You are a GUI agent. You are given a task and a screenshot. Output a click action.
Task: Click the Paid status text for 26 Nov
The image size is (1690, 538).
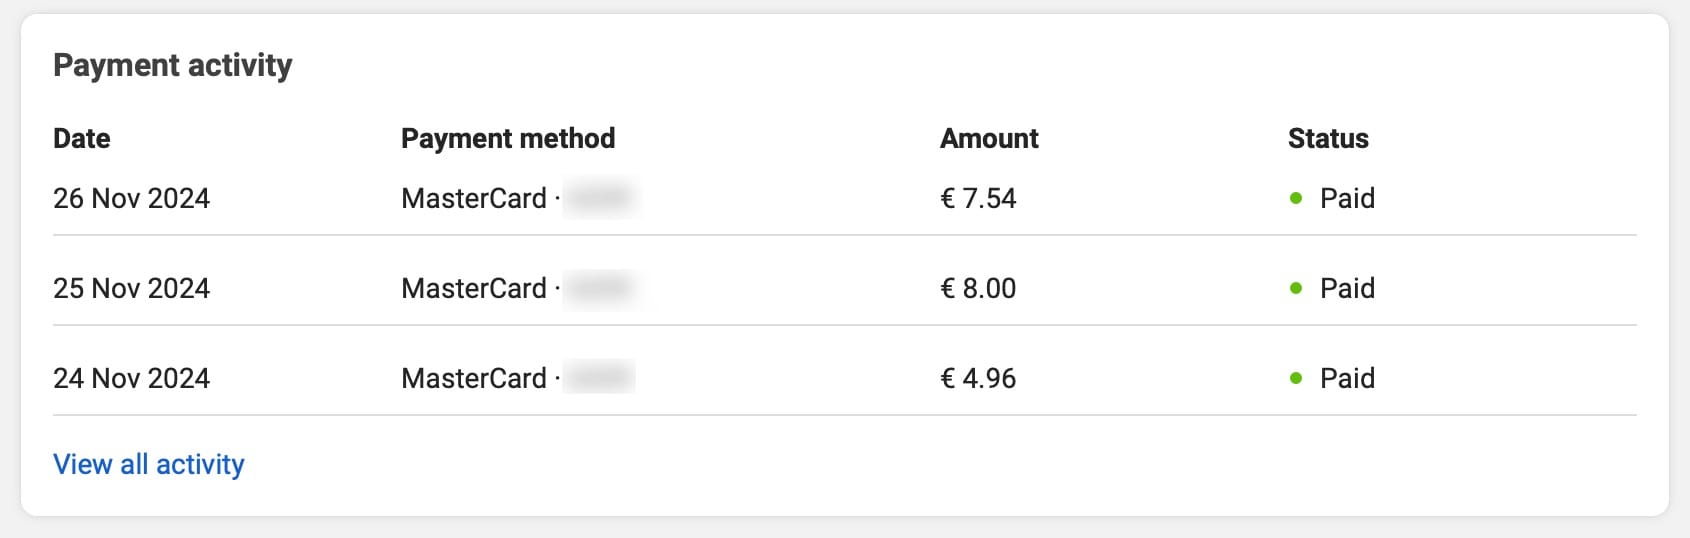click(1347, 198)
